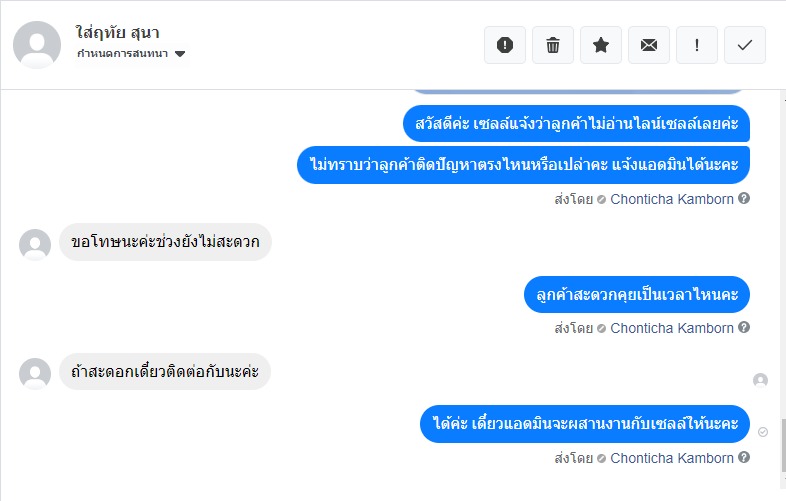Click help icon beside last Chonticha Kamborn
The image size is (786, 501).
pos(744,458)
